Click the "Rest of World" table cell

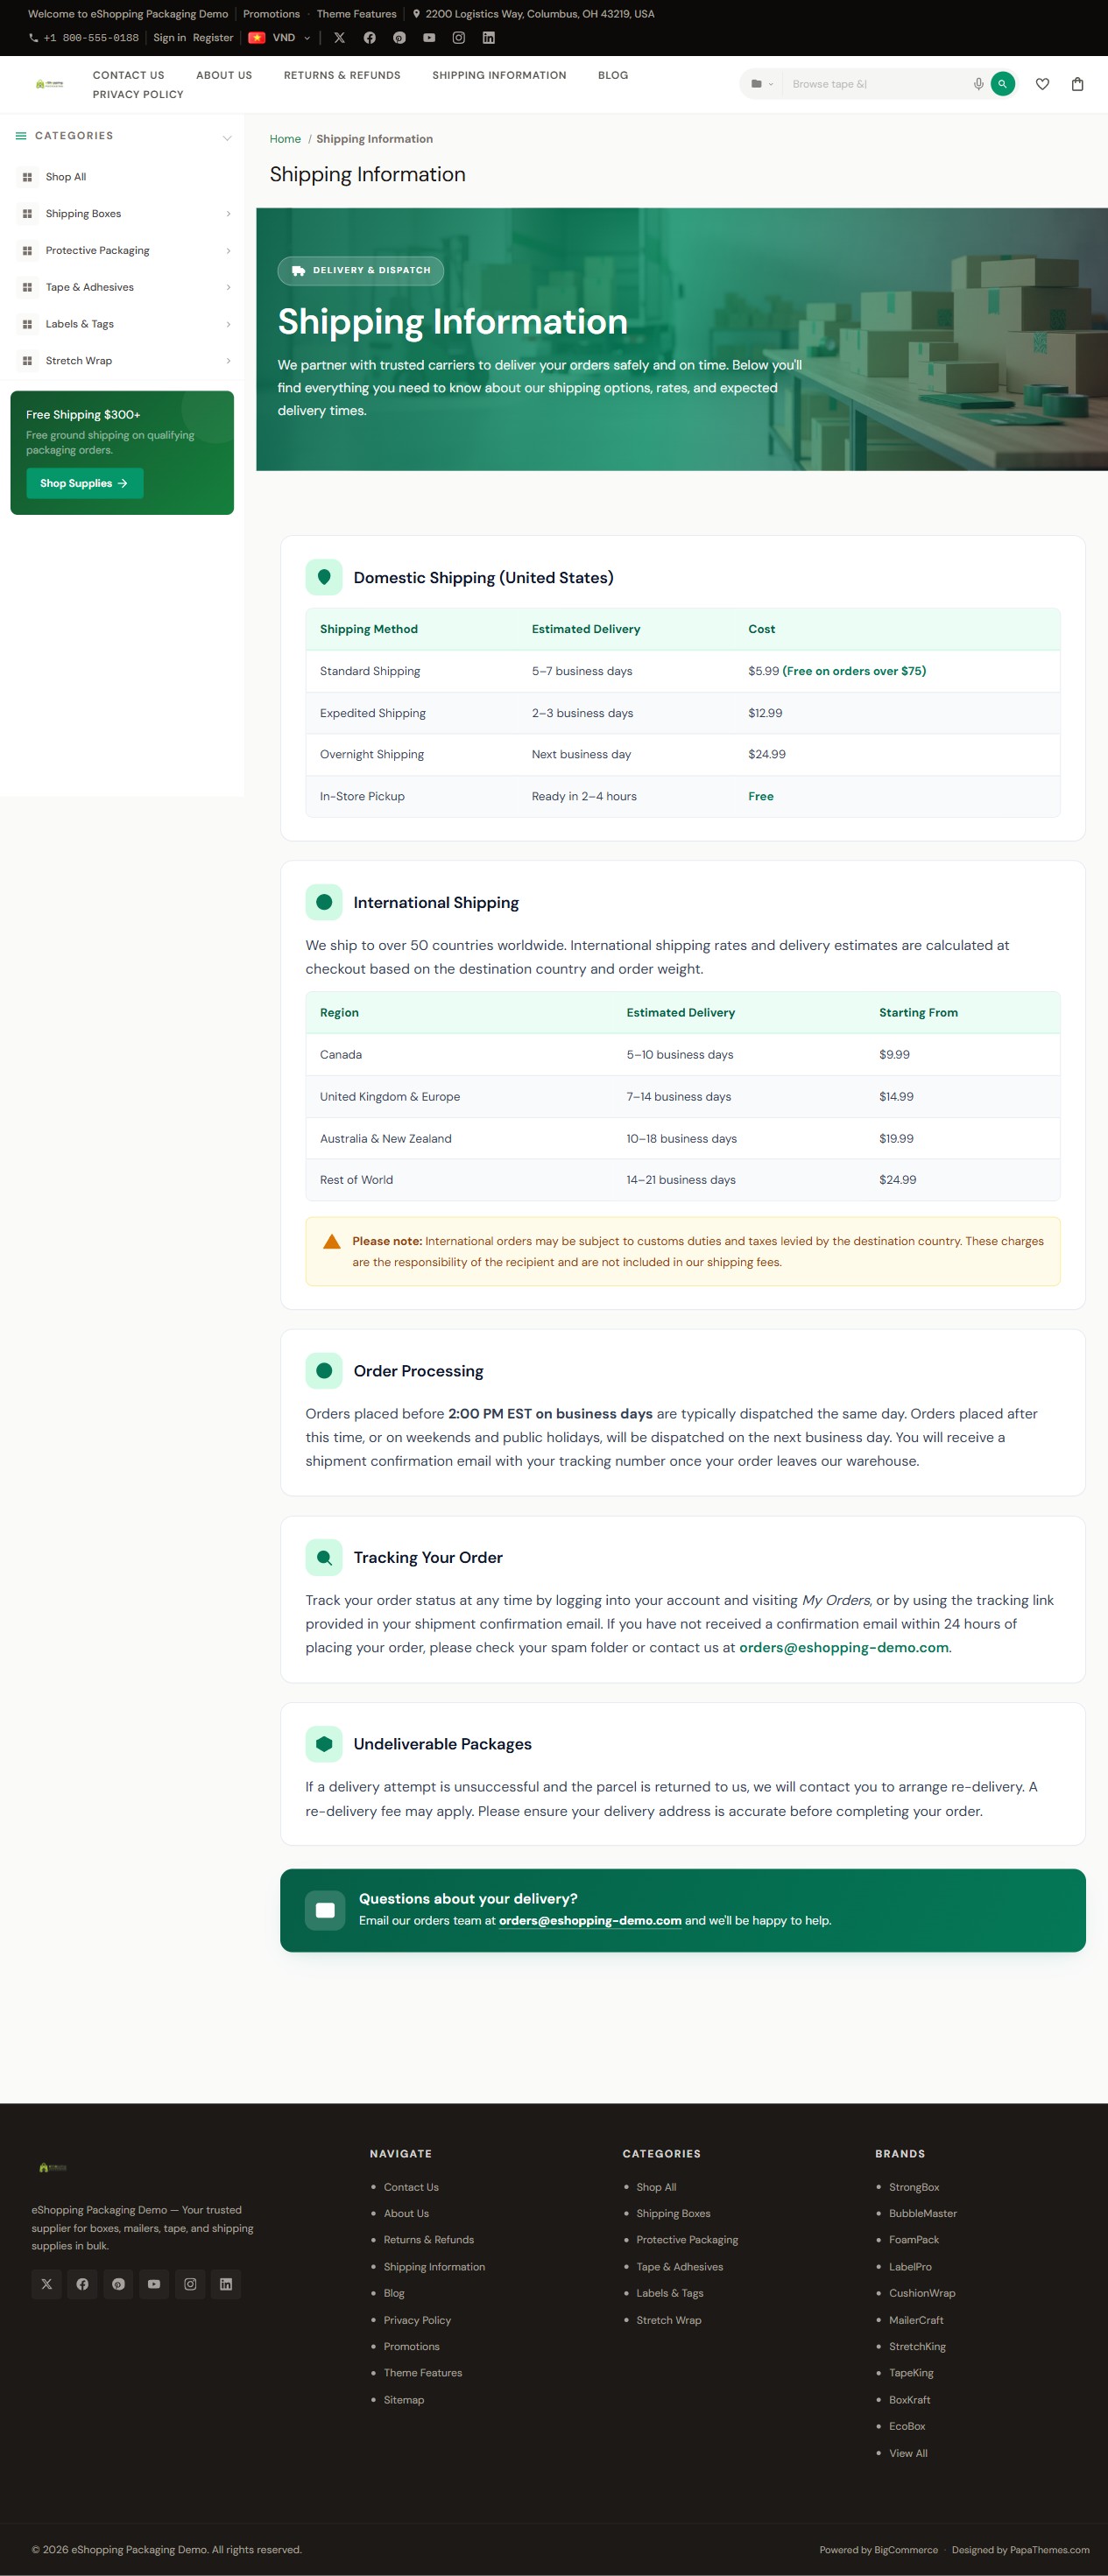click(356, 1180)
